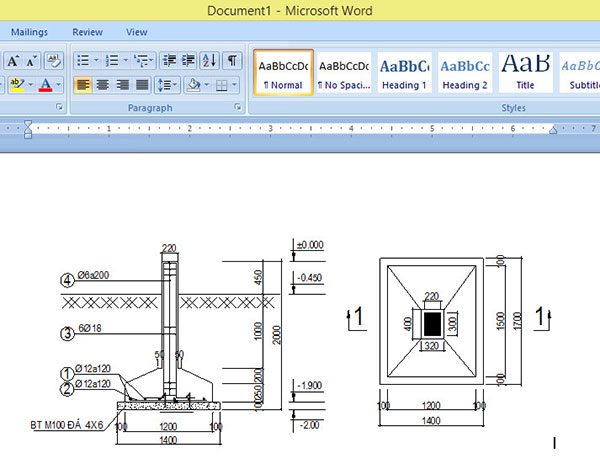600x464 pixels.
Task: Open the Line Spacing dropdown
Action: click(x=167, y=85)
